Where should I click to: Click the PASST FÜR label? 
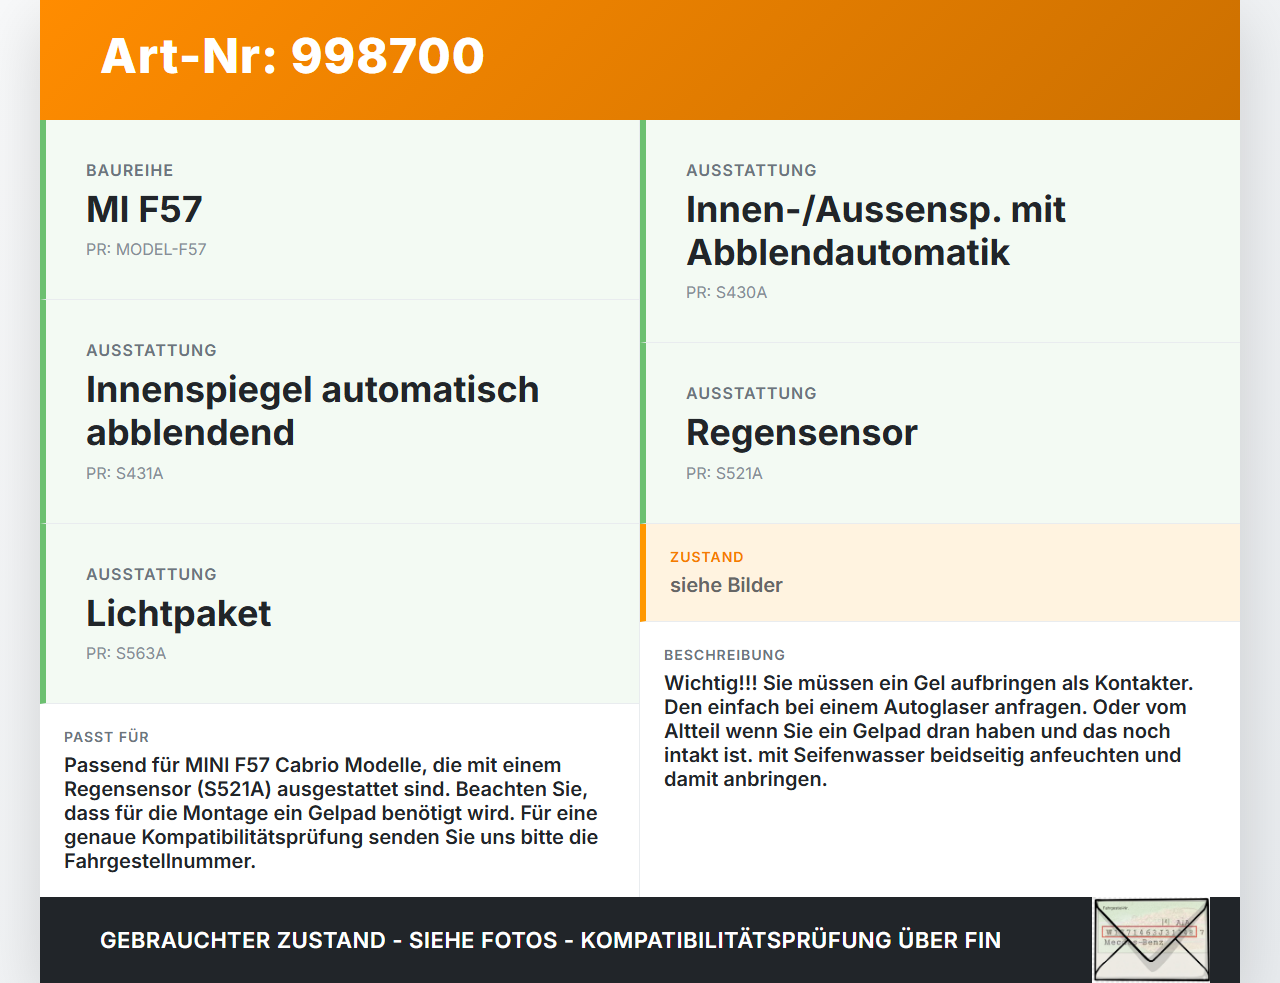coord(106,737)
